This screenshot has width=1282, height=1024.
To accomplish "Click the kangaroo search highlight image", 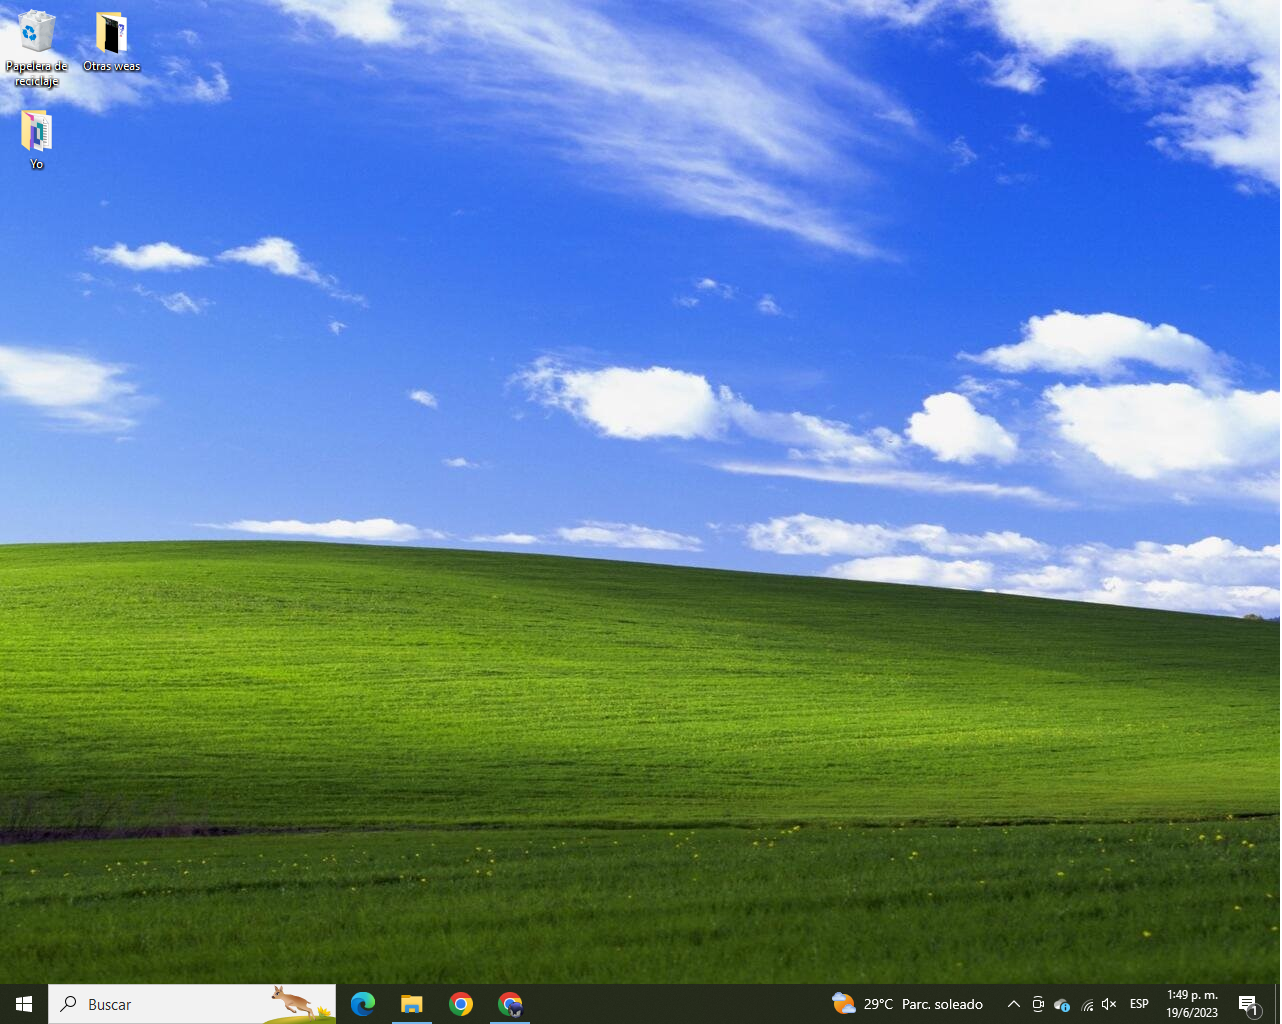I will tap(300, 1003).
